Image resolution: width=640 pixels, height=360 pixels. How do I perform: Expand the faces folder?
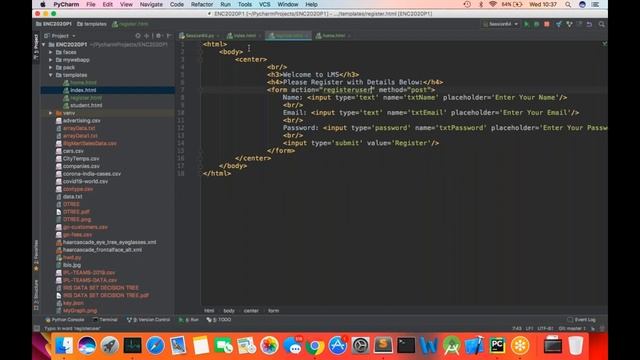[51, 52]
